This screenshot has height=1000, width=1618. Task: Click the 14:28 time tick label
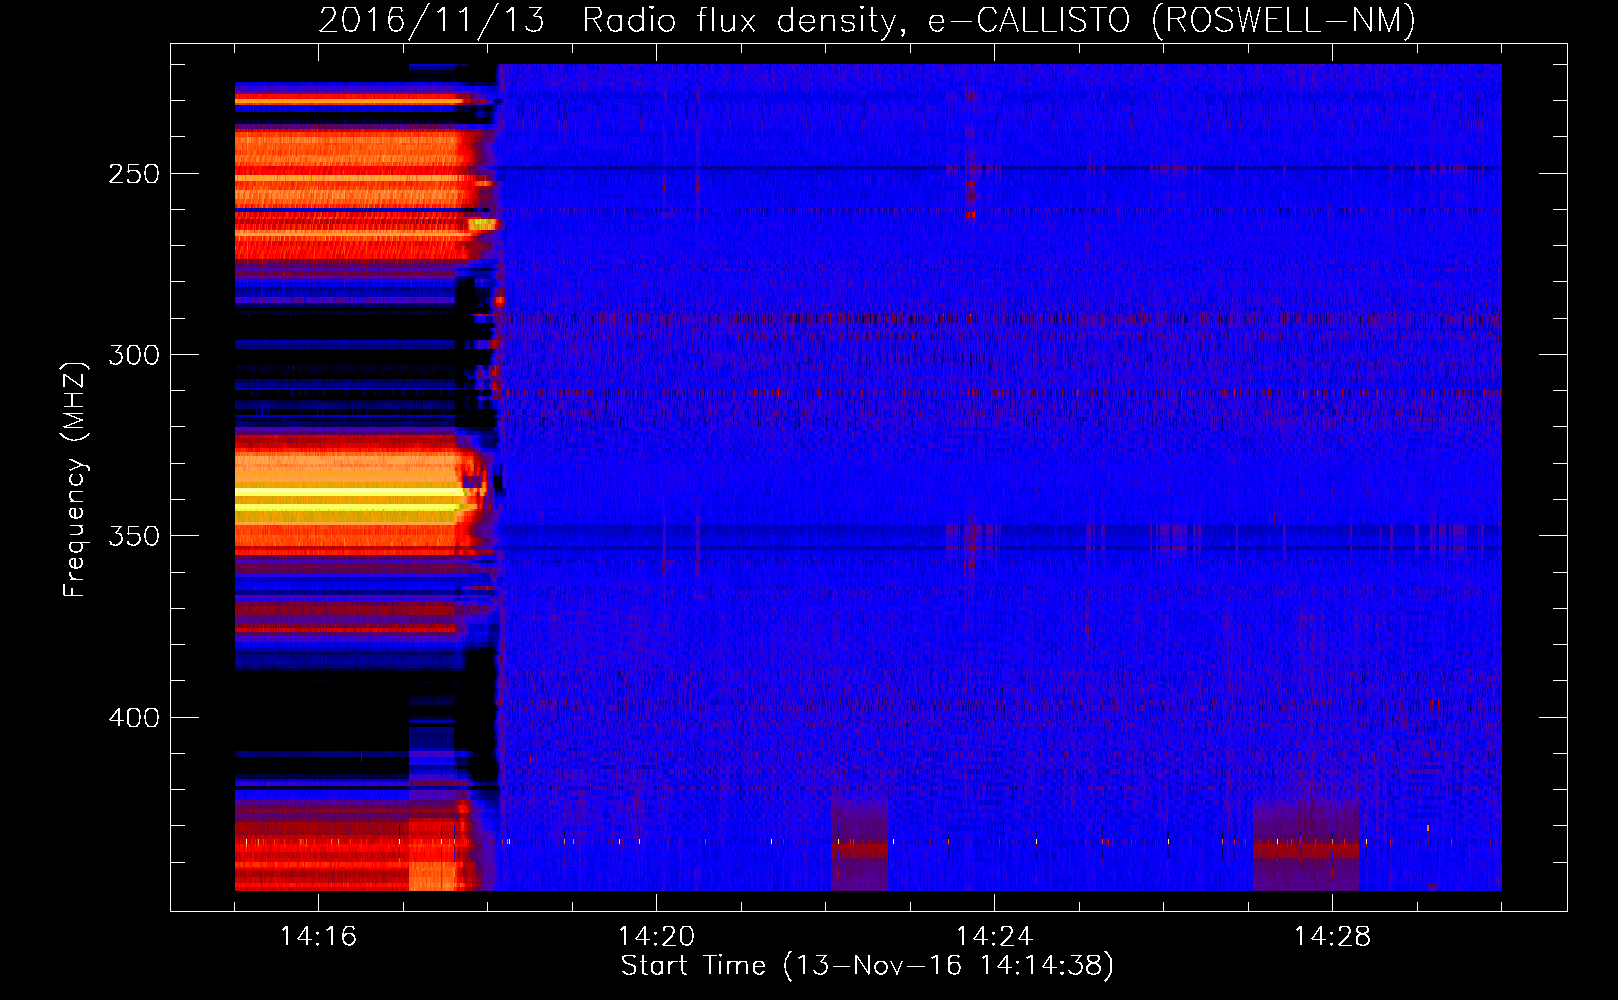[1332, 937]
